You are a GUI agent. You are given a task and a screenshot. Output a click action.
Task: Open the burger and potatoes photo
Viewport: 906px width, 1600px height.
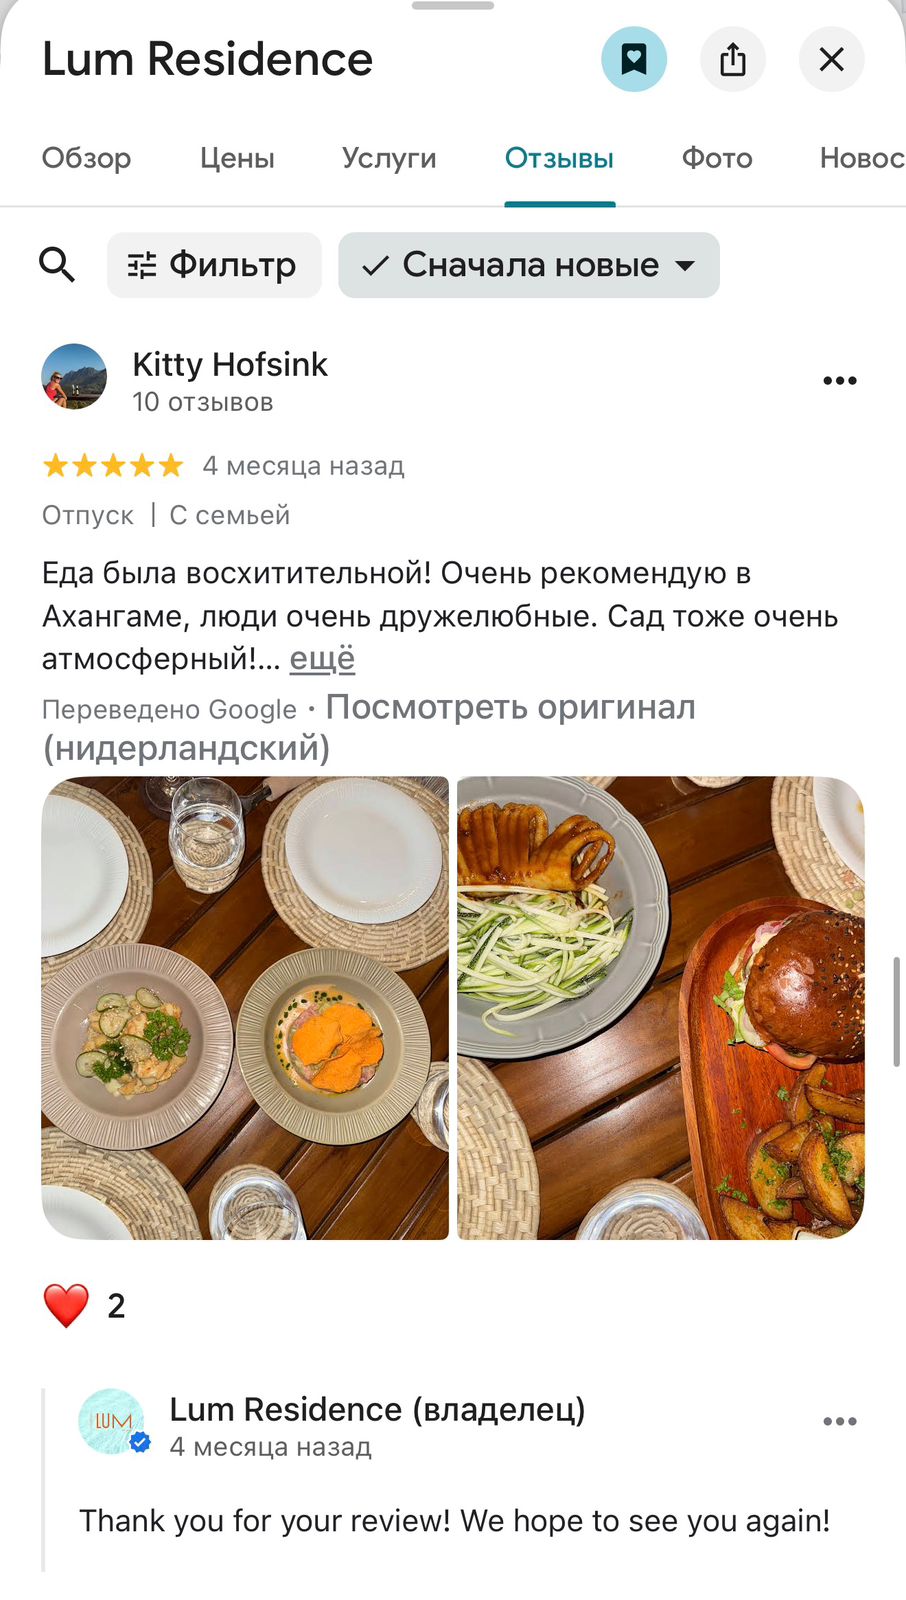[x=661, y=1008]
